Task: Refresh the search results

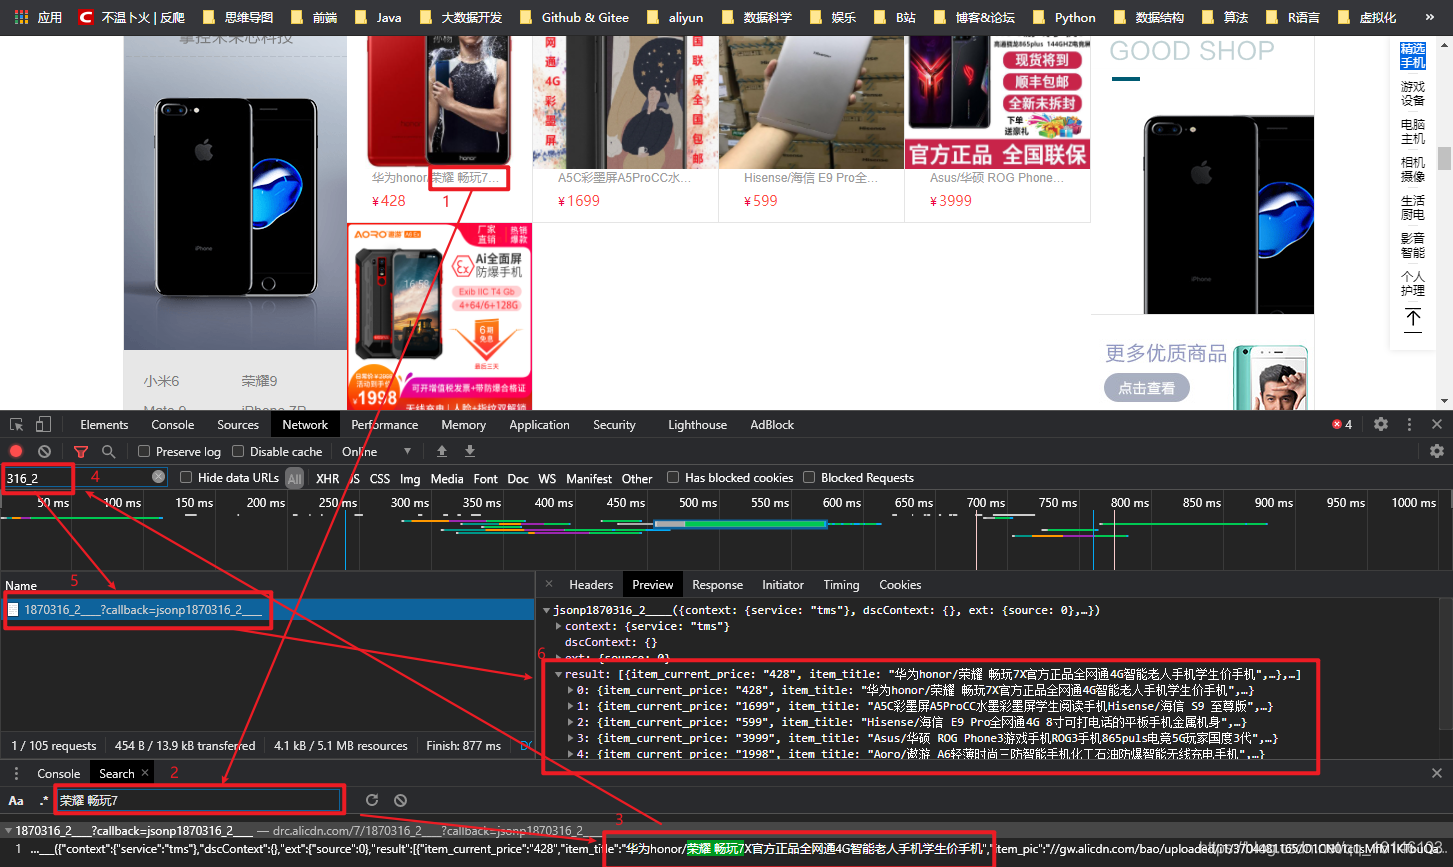Action: [x=372, y=800]
